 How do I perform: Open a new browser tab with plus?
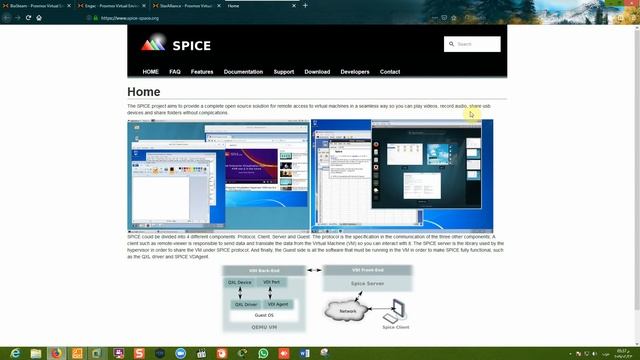(x=305, y=5)
